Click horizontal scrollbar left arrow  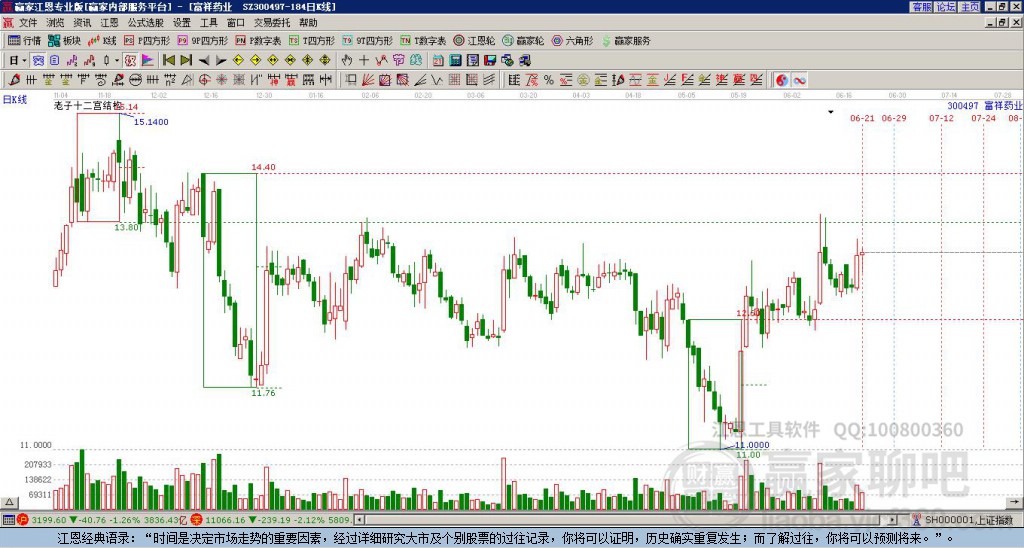click(x=359, y=520)
